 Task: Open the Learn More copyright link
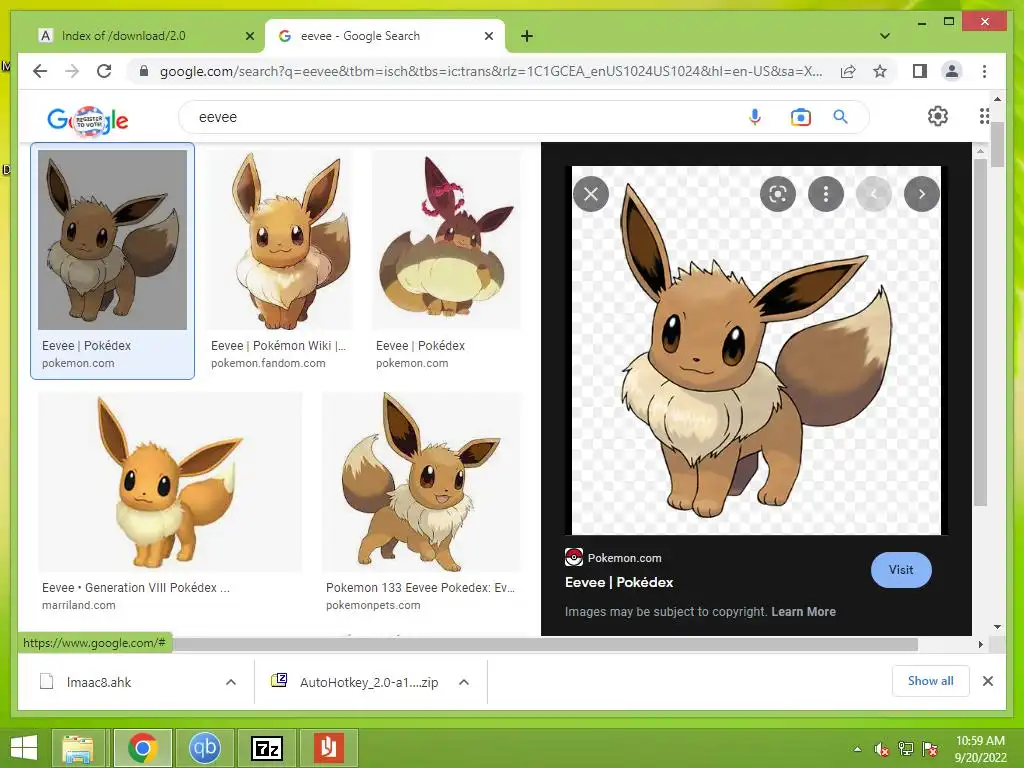click(x=803, y=611)
